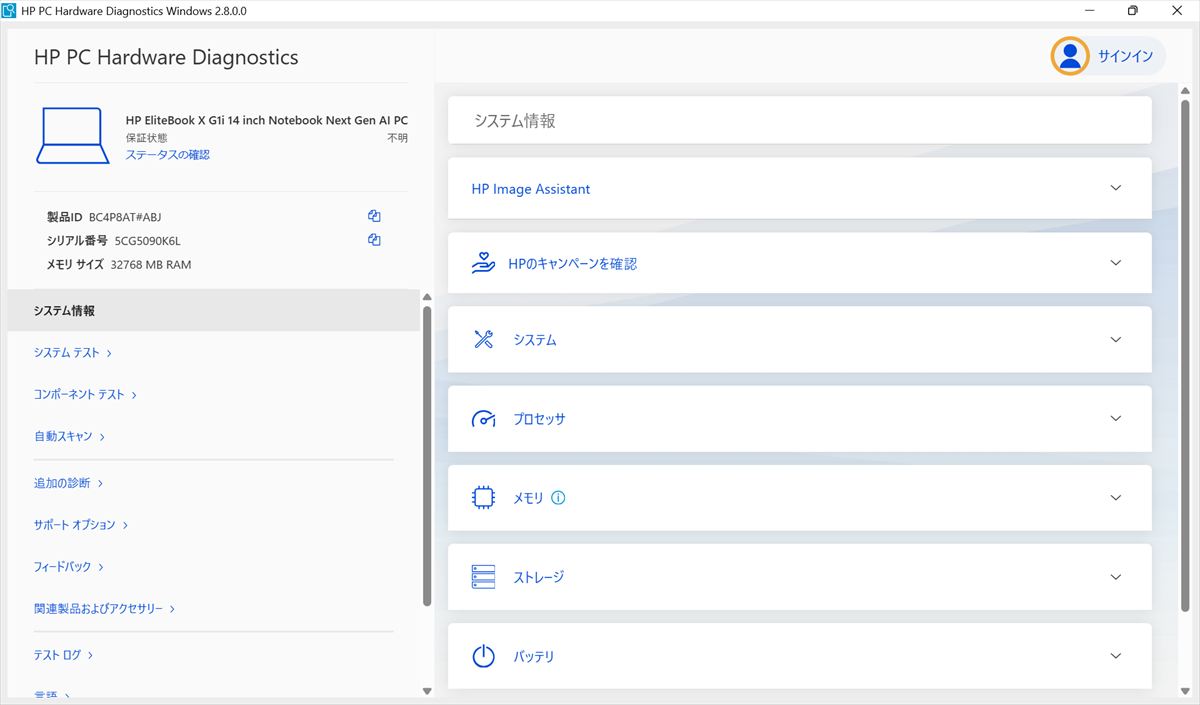Open テスト ログ in the sidebar

[x=63, y=655]
